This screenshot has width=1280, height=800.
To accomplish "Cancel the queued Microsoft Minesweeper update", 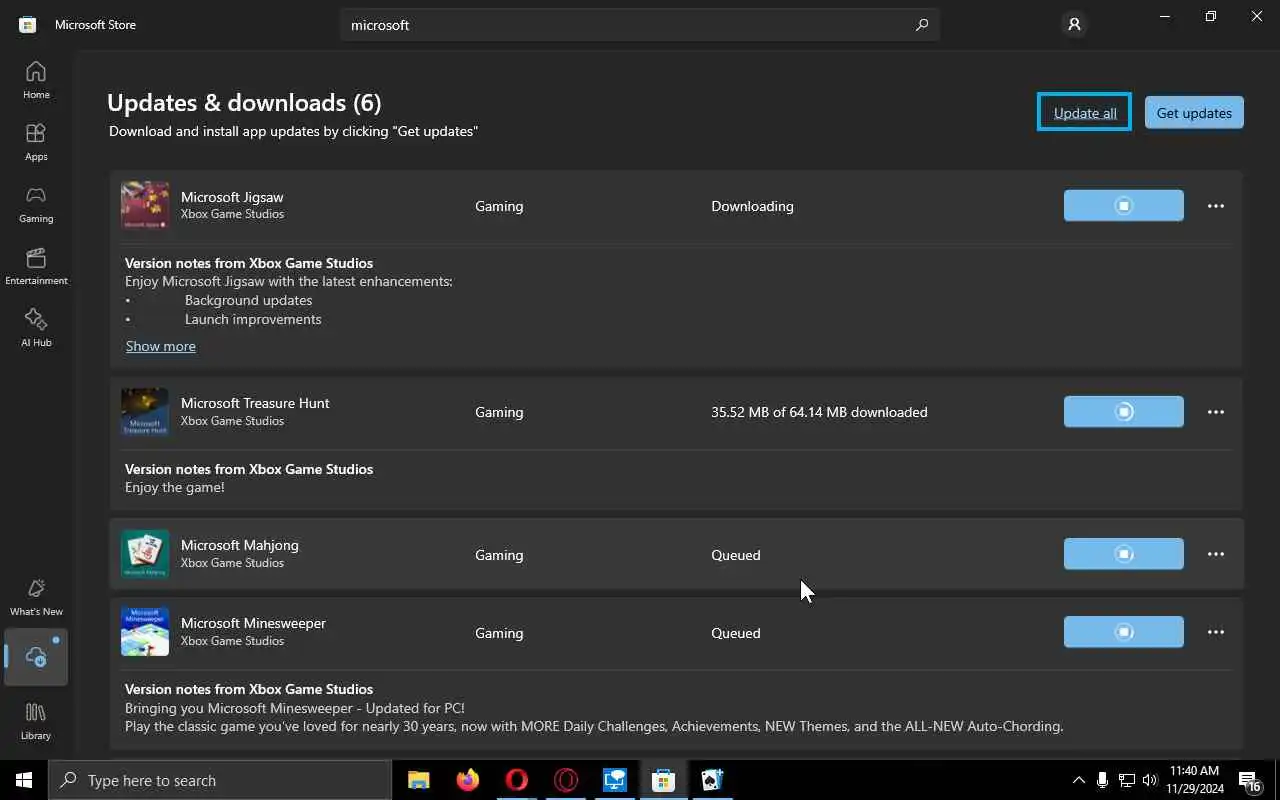I will pyautogui.click(x=1124, y=632).
